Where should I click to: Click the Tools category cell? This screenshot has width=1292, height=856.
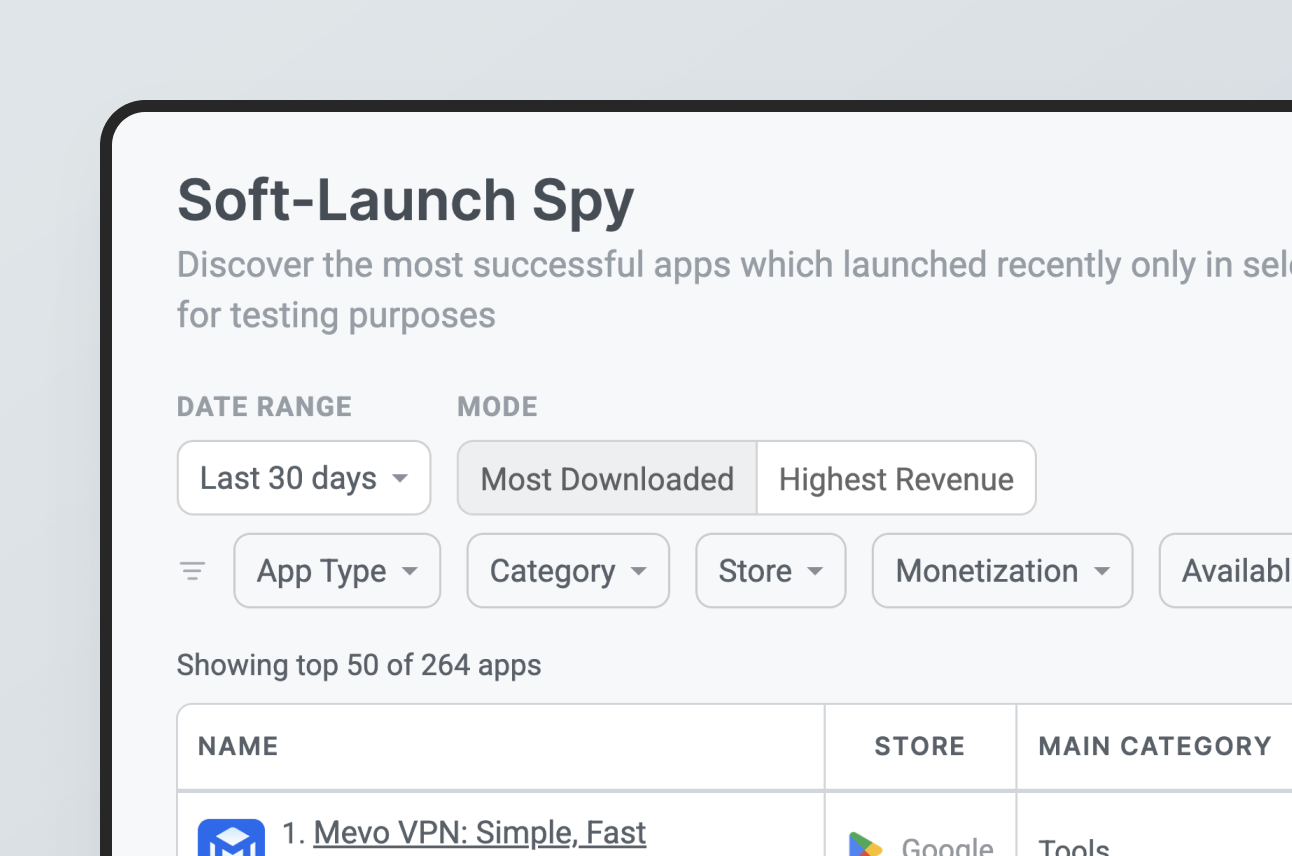pyautogui.click(x=1074, y=846)
